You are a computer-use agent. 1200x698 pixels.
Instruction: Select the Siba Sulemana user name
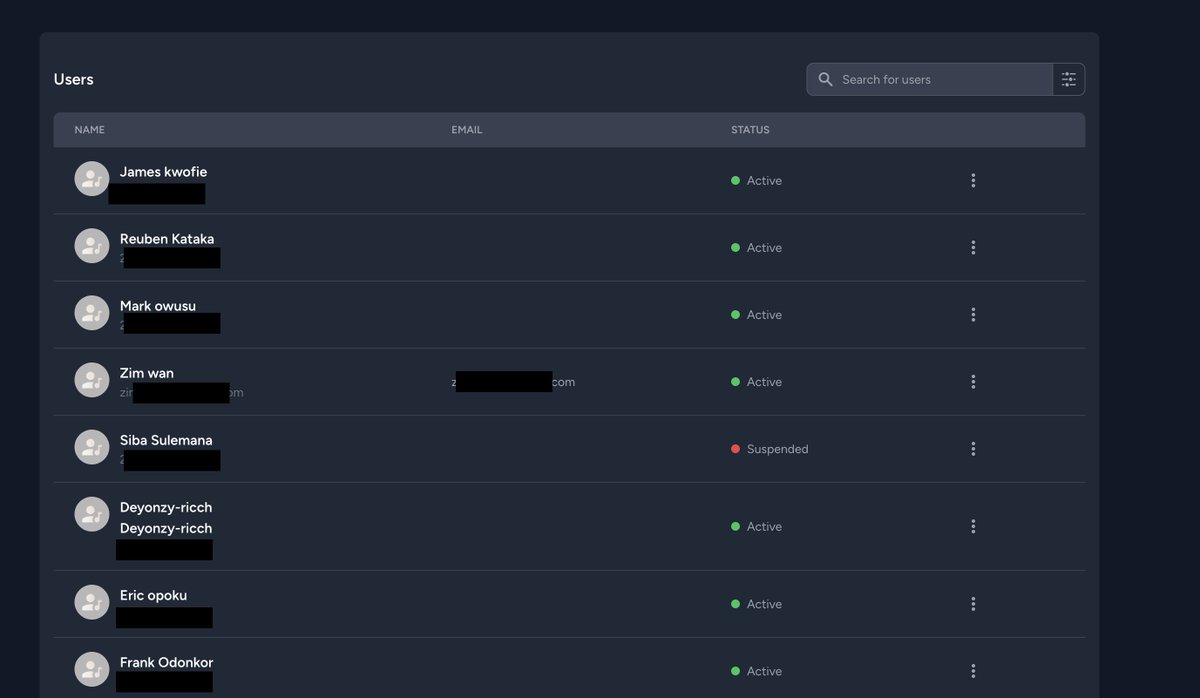click(x=165, y=439)
